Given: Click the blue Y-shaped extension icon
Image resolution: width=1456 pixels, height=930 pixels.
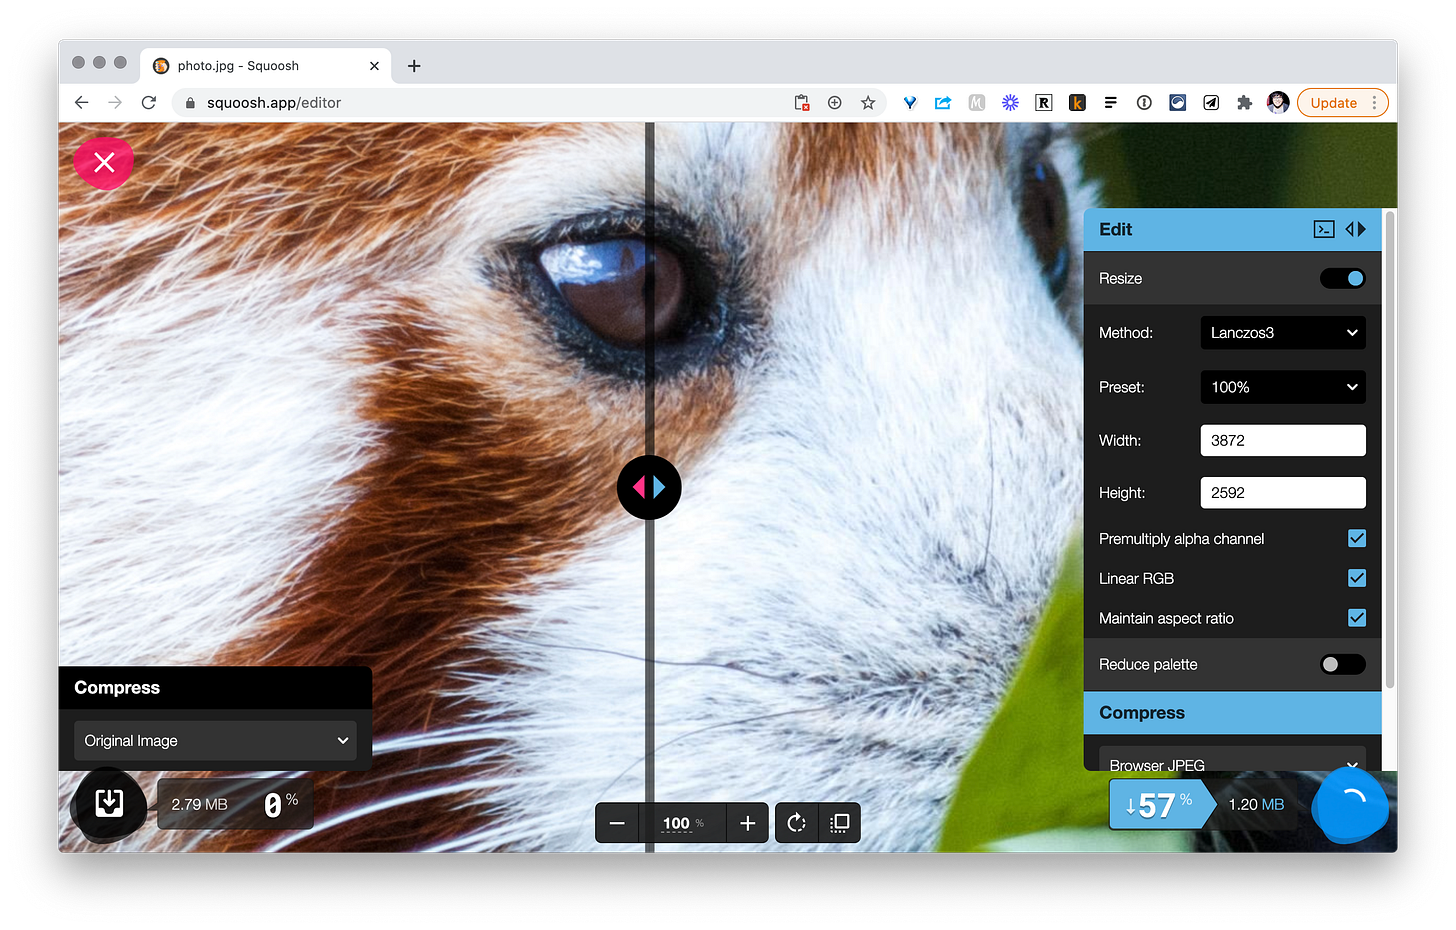Looking at the screenshot, I should pos(910,102).
